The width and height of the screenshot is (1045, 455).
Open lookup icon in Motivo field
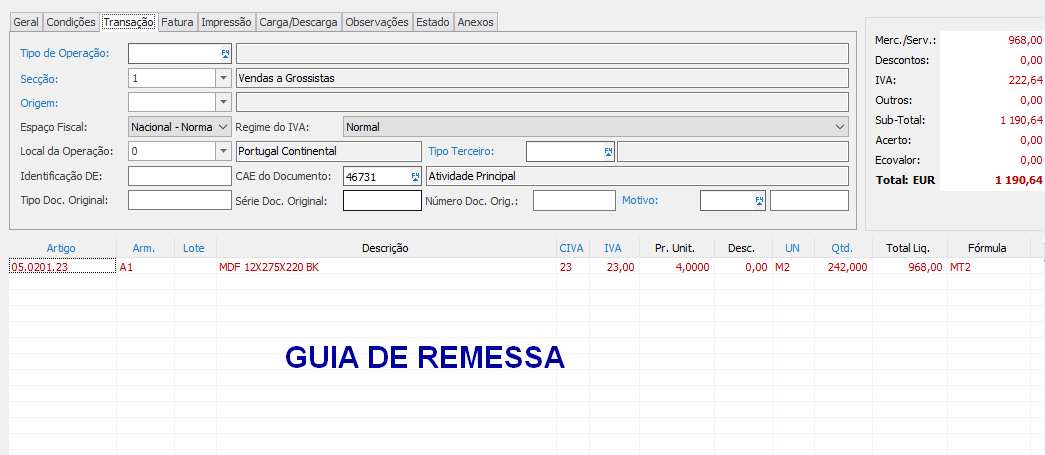pyautogui.click(x=759, y=201)
